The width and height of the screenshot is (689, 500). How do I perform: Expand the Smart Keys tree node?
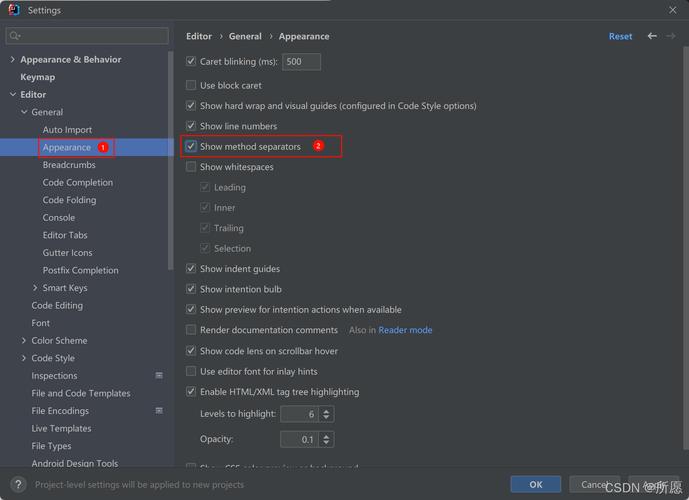tap(36, 288)
